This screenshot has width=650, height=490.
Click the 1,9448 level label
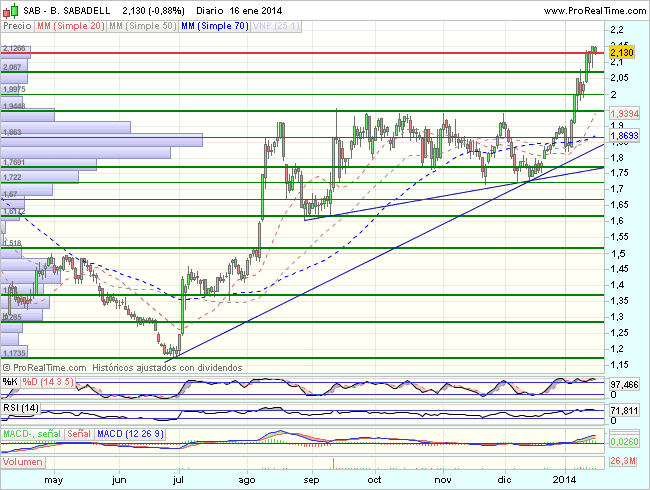pyautogui.click(x=14, y=106)
